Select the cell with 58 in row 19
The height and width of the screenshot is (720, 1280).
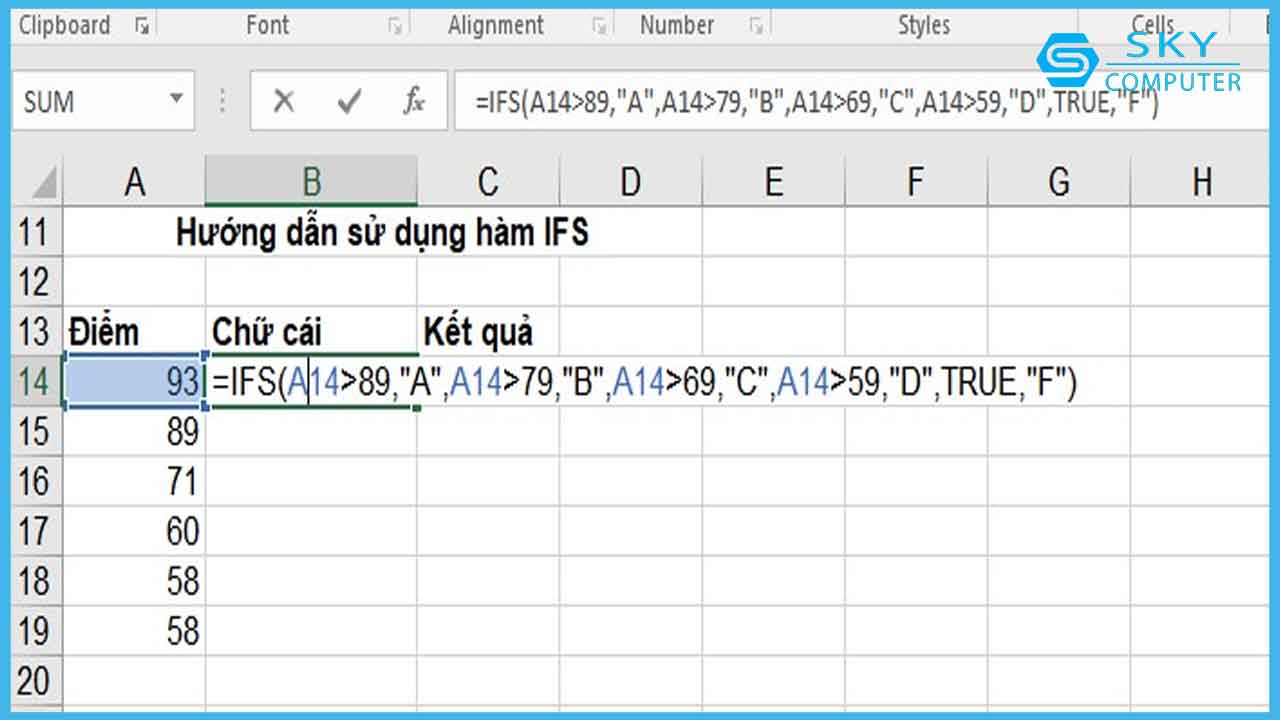[x=134, y=632]
